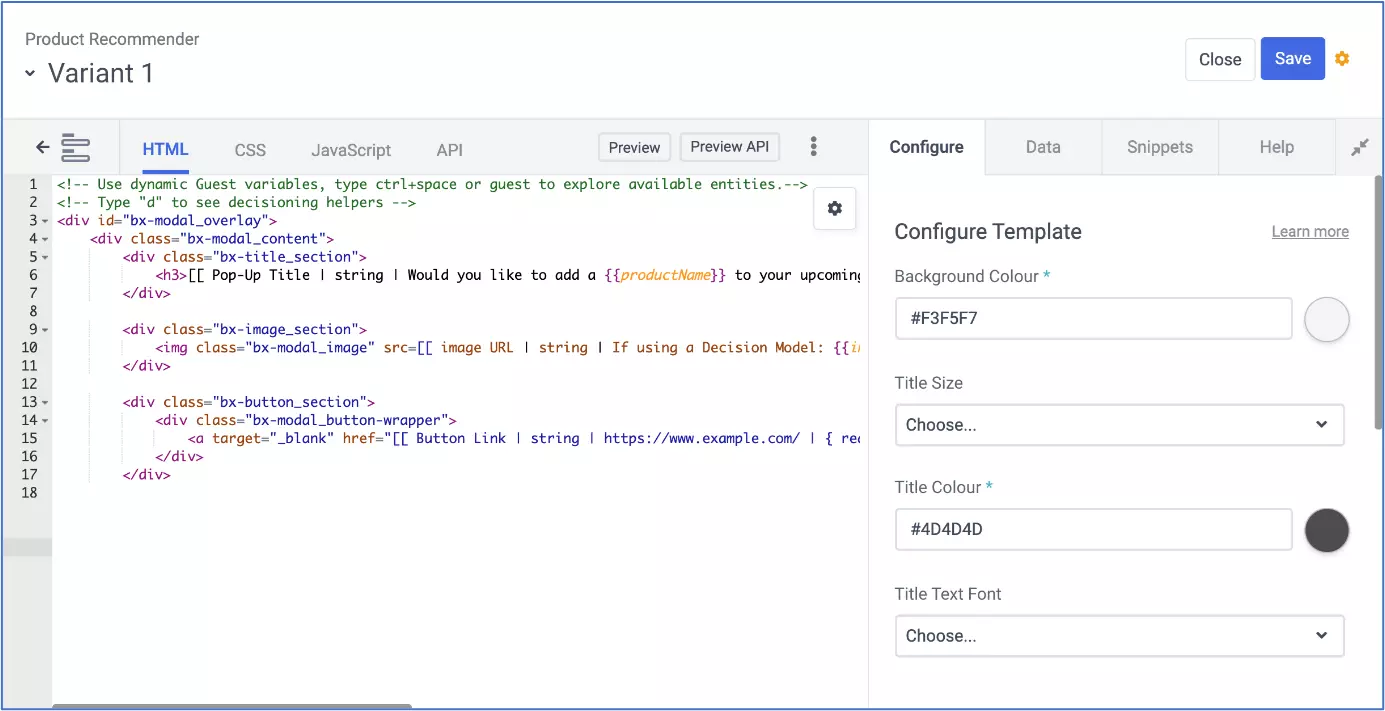Viewport: 1385px width, 711px height.
Task: Click the horizontal scrollbar of the code editor
Action: click(x=231, y=706)
